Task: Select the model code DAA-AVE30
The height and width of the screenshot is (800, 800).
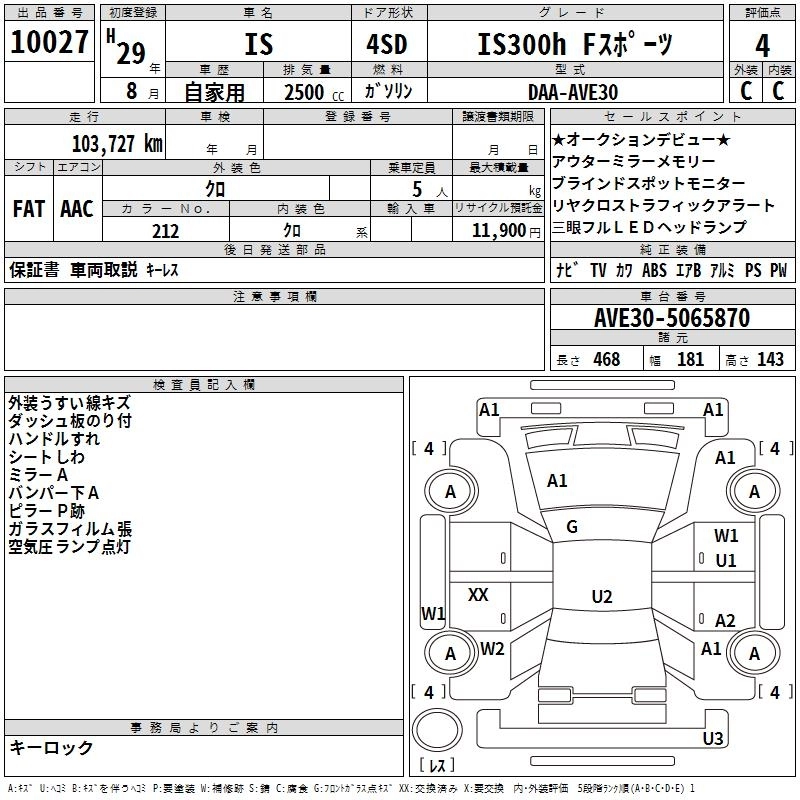Action: pyautogui.click(x=573, y=92)
